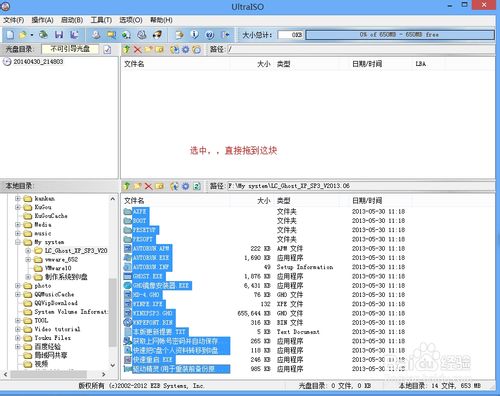Open the 帮助(H) menu
The height and width of the screenshot is (396, 500).
click(x=161, y=20)
